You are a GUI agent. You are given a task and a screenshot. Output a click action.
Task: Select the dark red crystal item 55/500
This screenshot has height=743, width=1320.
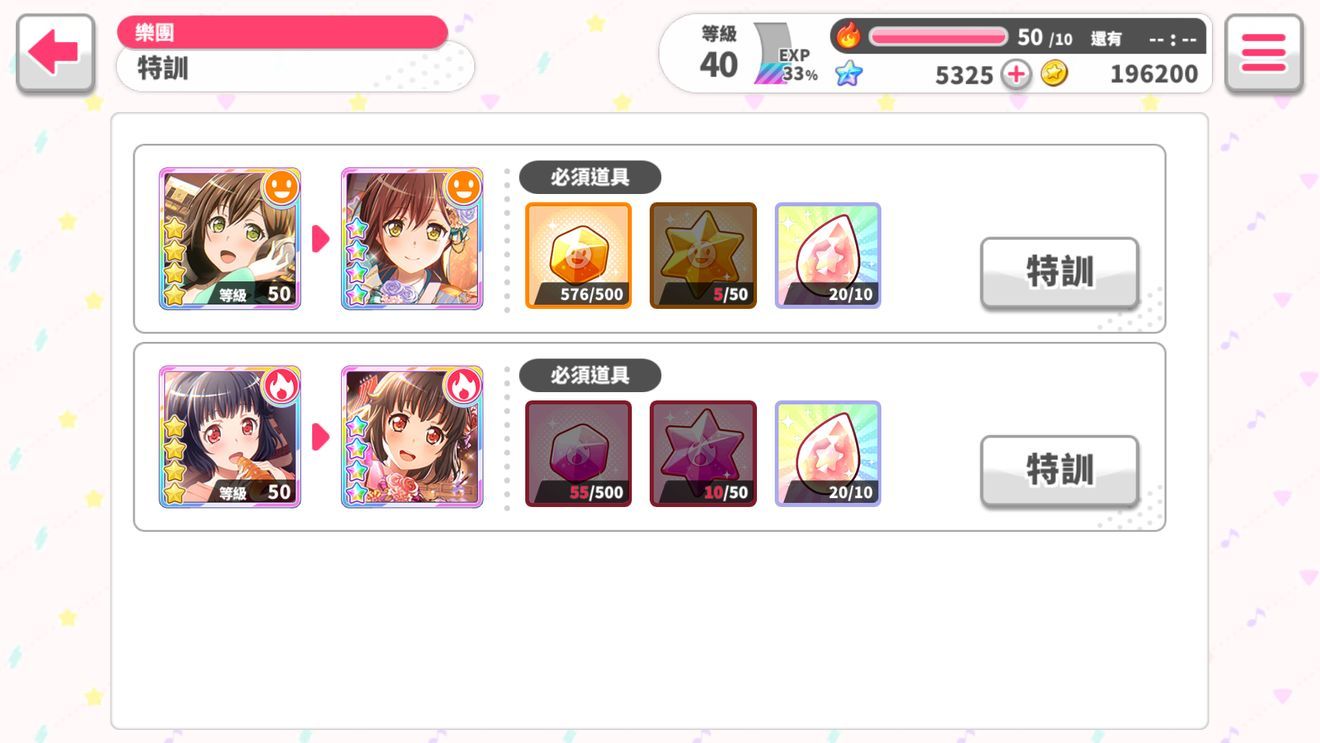pyautogui.click(x=578, y=453)
